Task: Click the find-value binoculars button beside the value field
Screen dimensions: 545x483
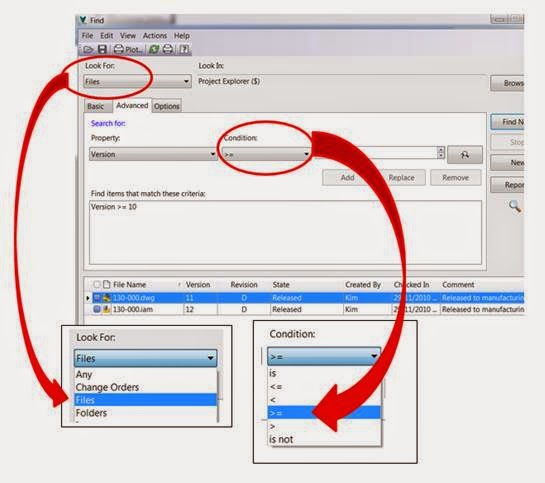Action: (465, 154)
